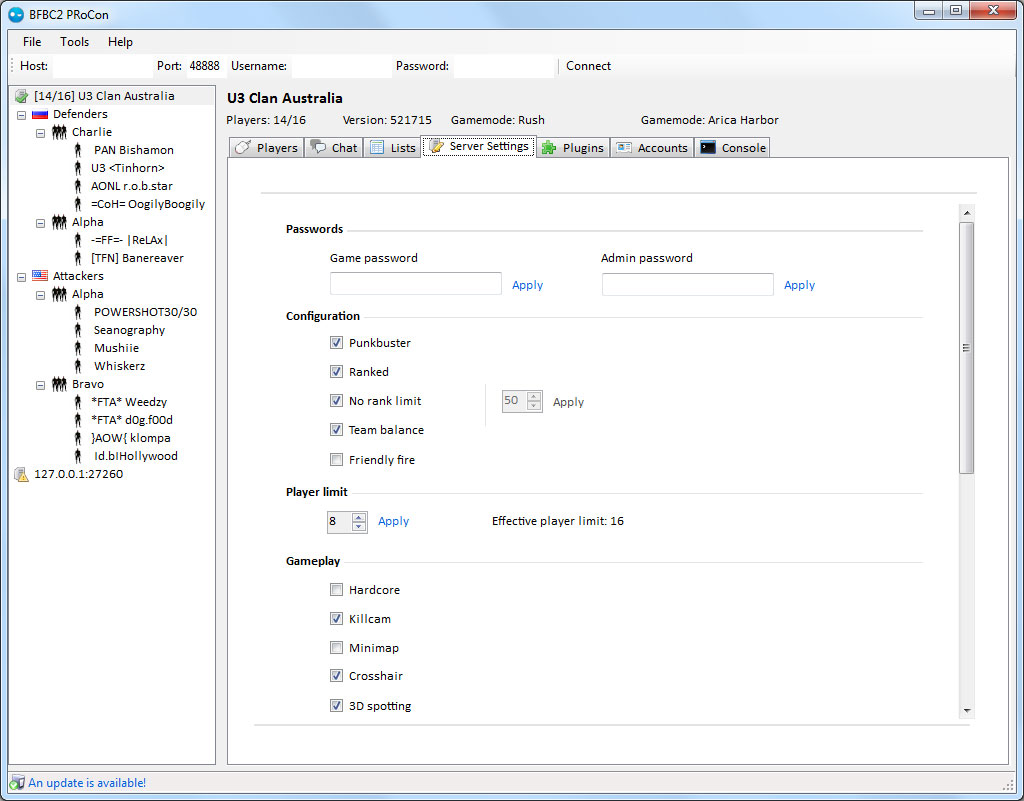Collapse the Attackers team node
The width and height of the screenshot is (1024, 801).
click(22, 277)
